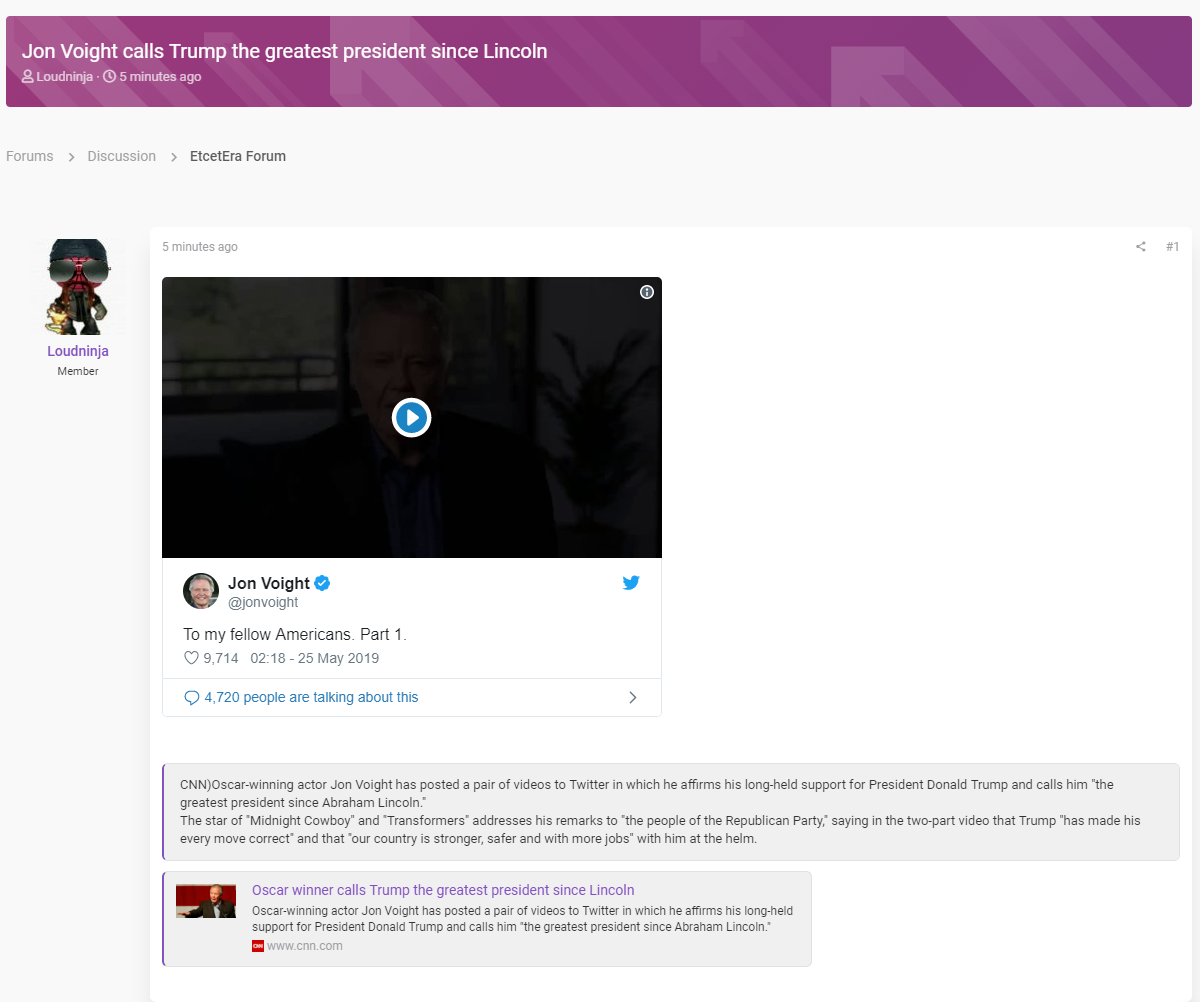This screenshot has width=1200, height=1002.
Task: Open Loudninja link in thread header
Action: tap(64, 77)
